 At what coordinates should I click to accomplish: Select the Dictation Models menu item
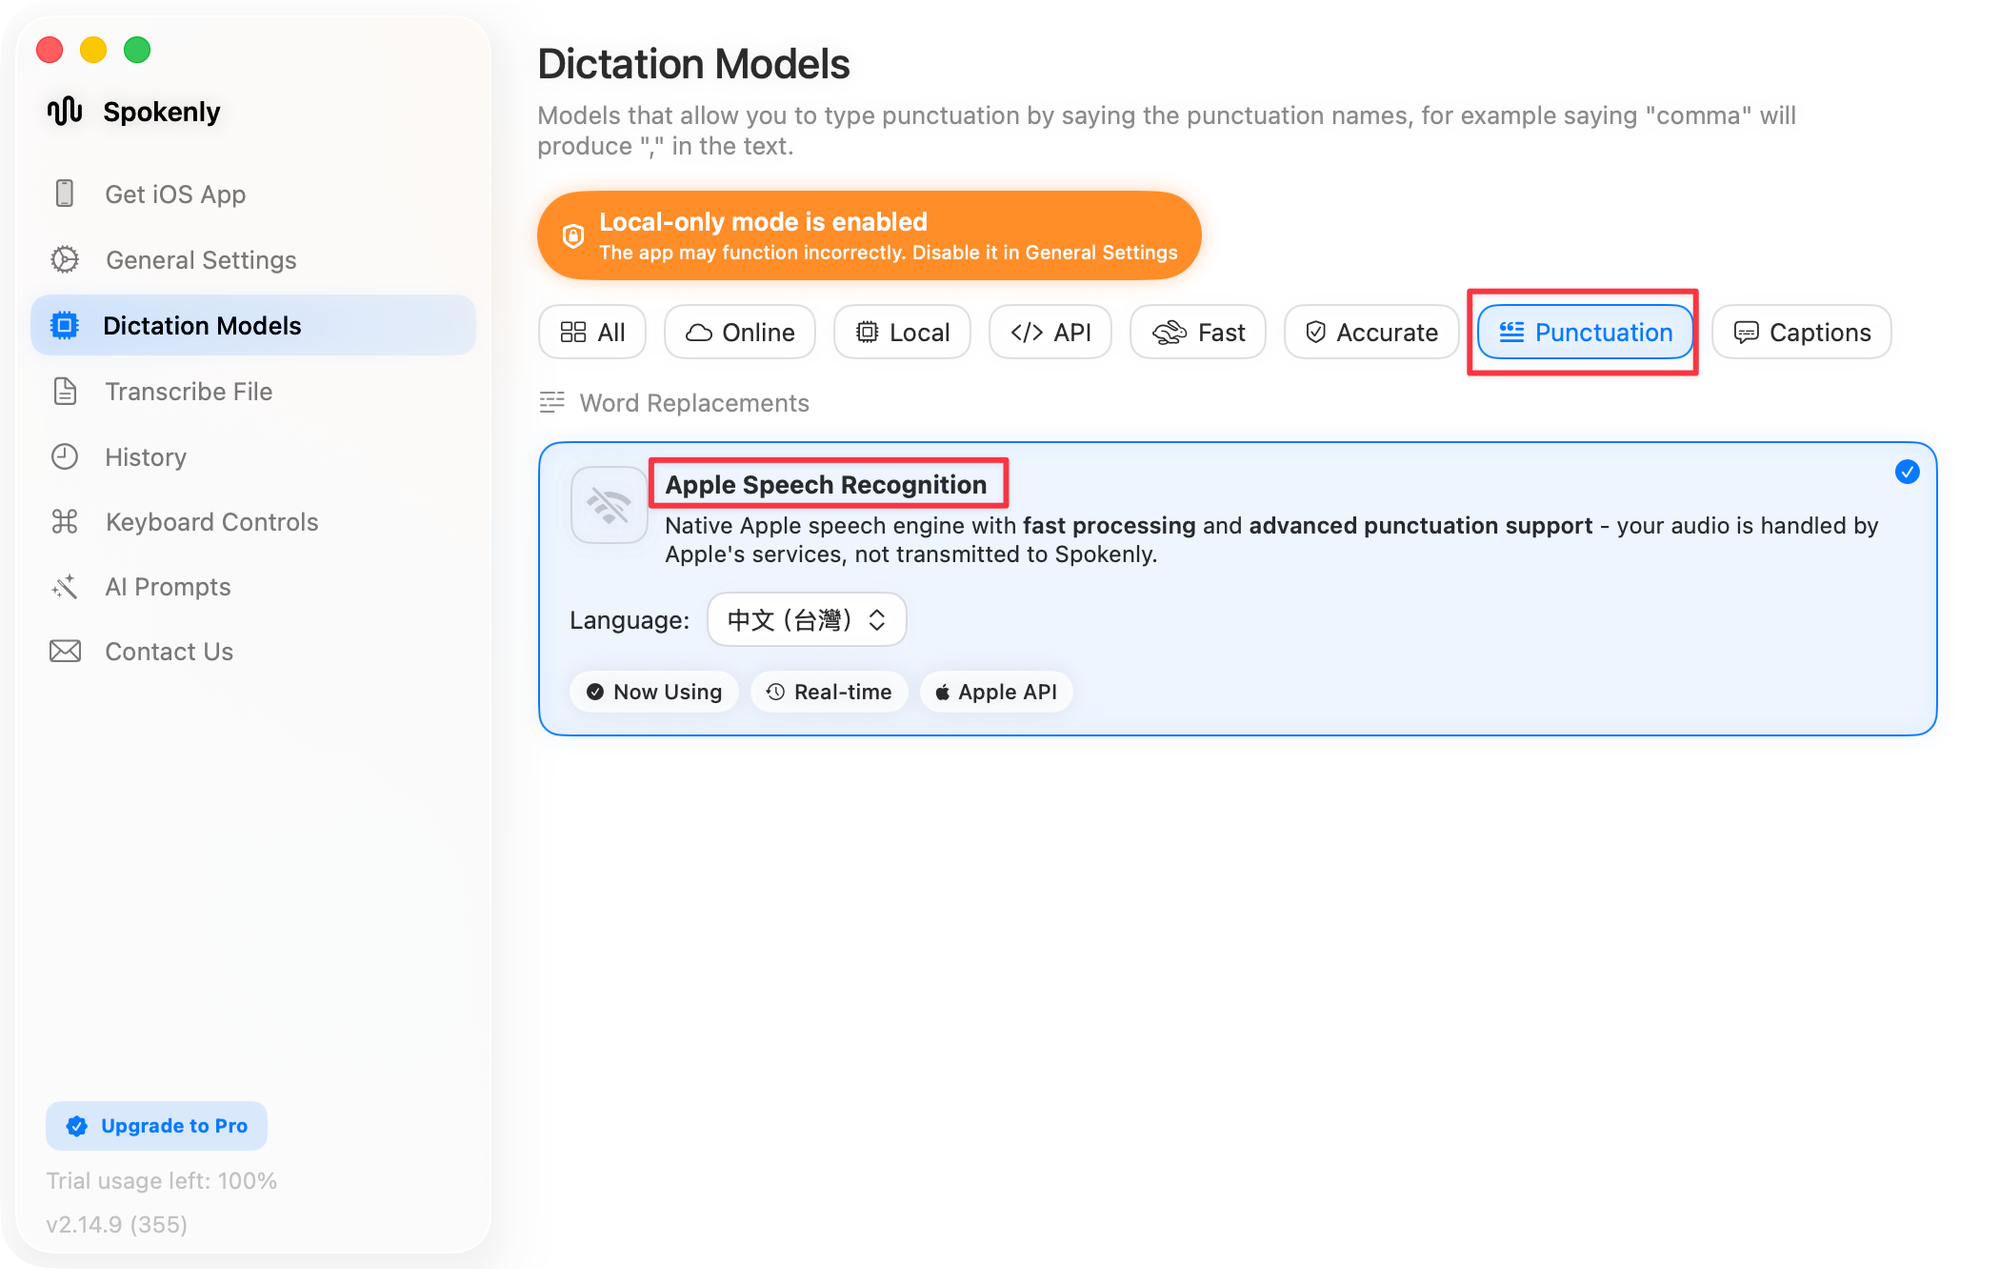[202, 325]
